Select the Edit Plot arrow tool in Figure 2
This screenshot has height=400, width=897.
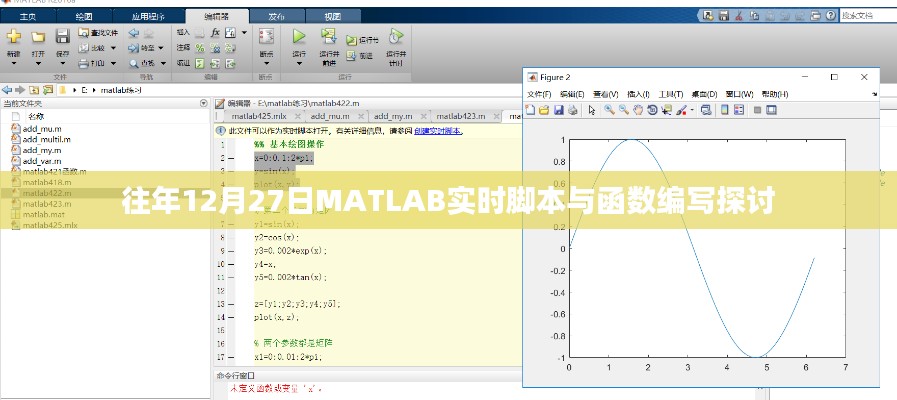click(x=591, y=110)
